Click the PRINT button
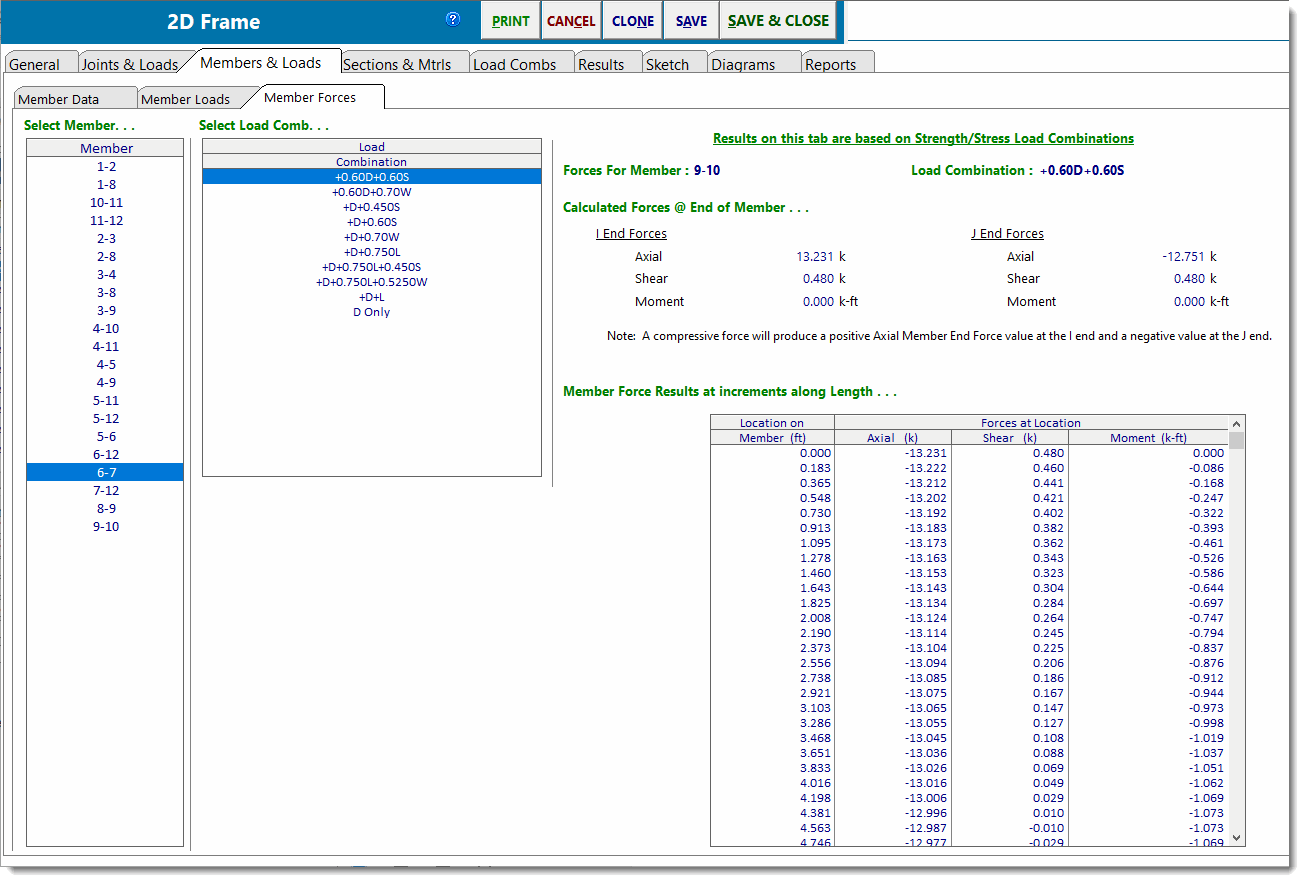This screenshot has width=1304, height=882. [511, 21]
